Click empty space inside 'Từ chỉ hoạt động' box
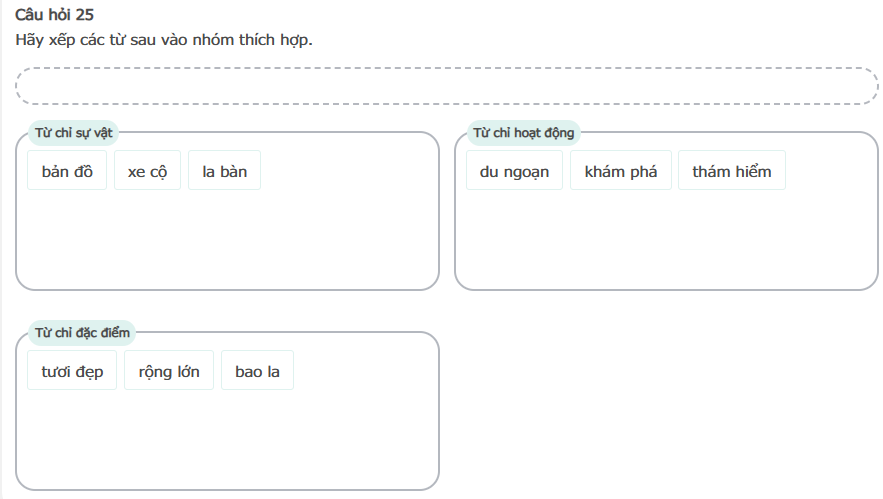Screen dimensions: 883x499 666,241
